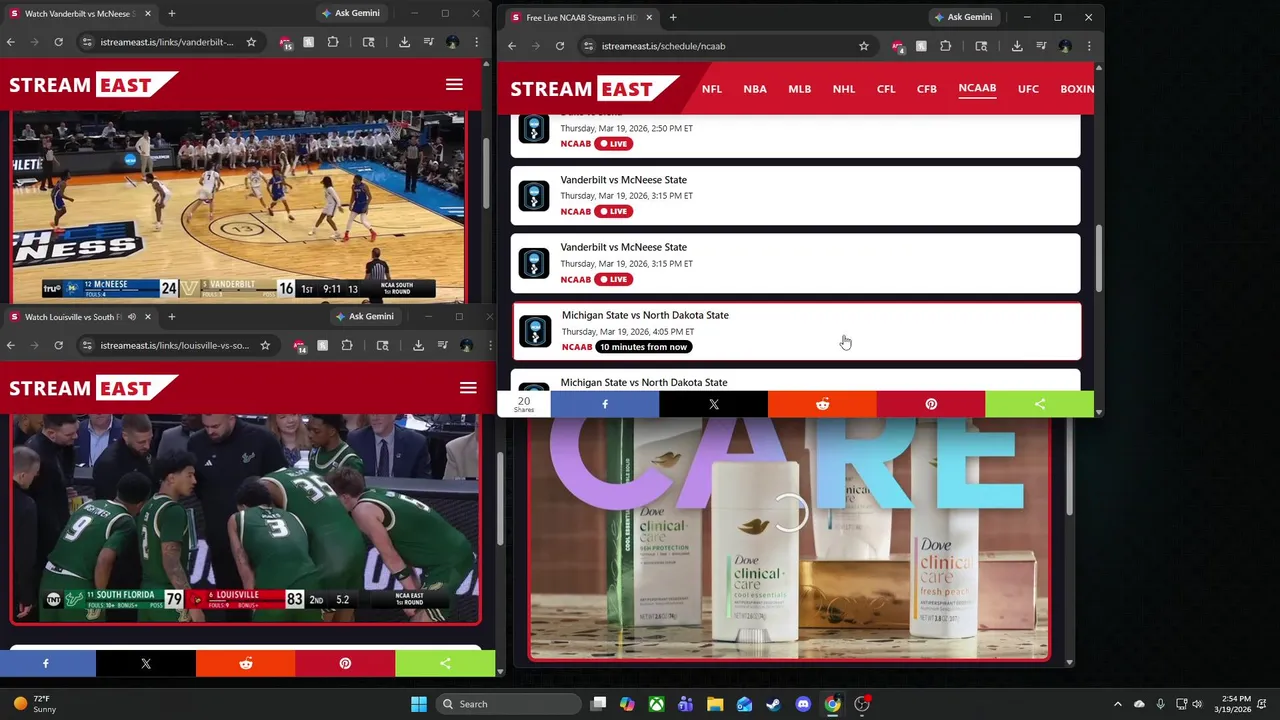Go back in the Vanderbilt stream window
Viewport: 1280px width, 720px height.
10,42
